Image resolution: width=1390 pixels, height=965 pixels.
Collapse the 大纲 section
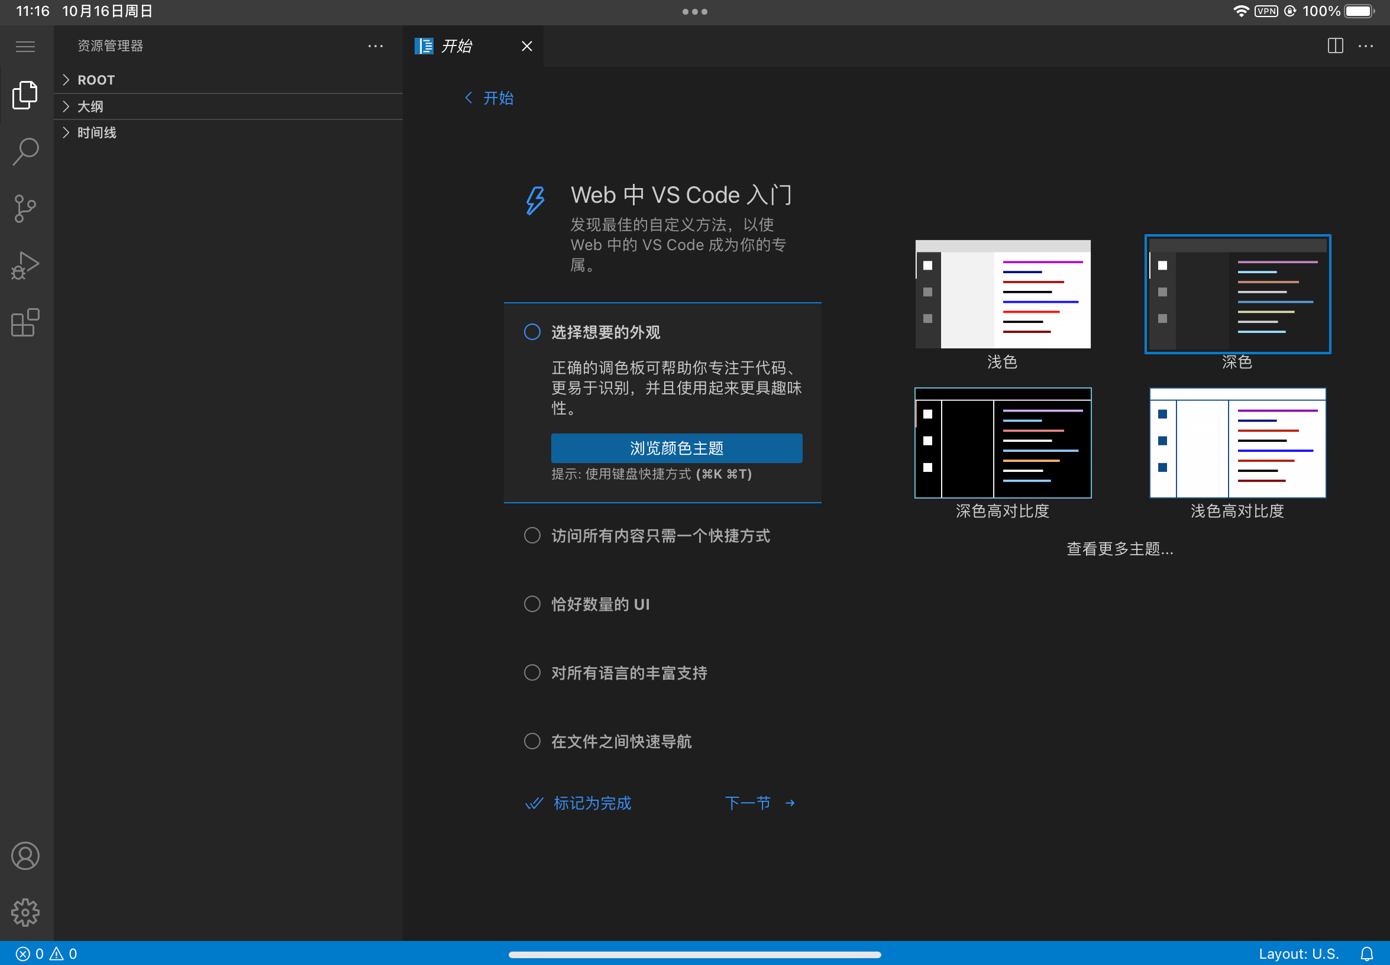(88, 106)
